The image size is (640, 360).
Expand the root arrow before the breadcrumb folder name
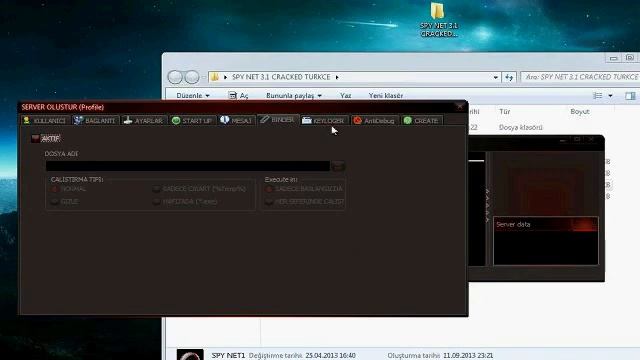tap(225, 77)
